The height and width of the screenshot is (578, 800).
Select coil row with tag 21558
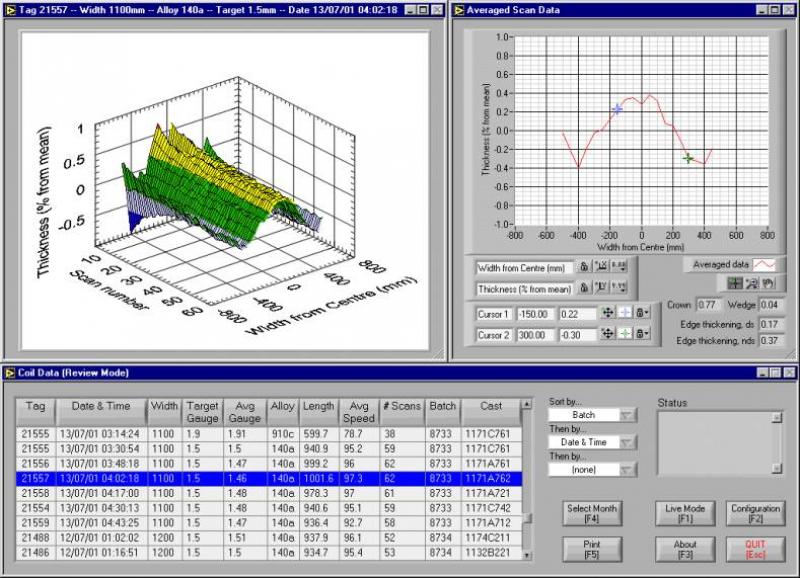pos(269,493)
